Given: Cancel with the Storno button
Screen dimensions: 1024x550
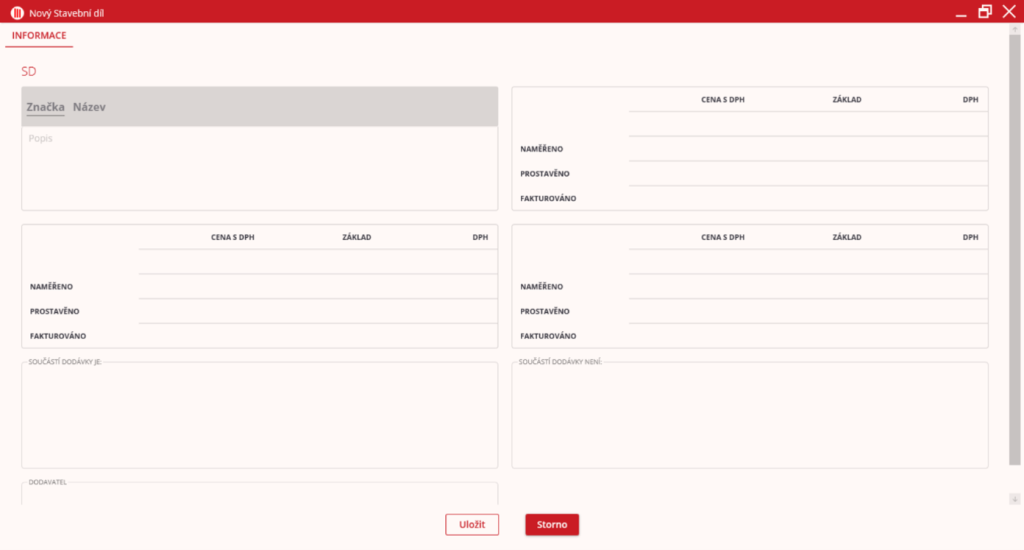Looking at the screenshot, I should [551, 525].
